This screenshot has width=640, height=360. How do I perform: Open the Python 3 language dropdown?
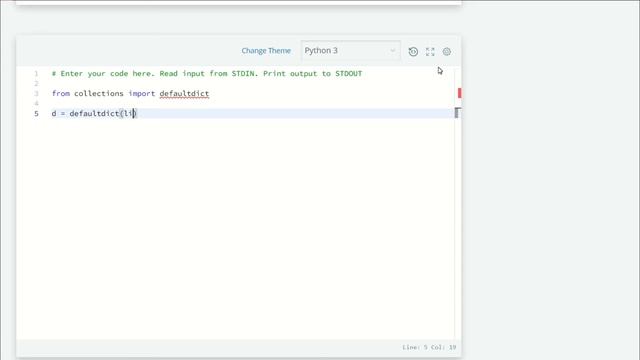click(x=351, y=51)
